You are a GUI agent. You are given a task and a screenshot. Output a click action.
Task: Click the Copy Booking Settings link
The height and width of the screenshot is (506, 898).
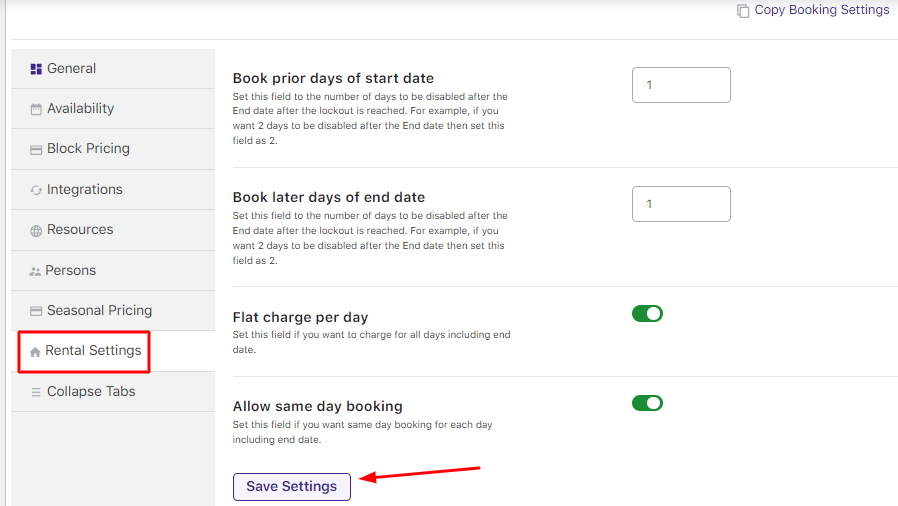(821, 10)
